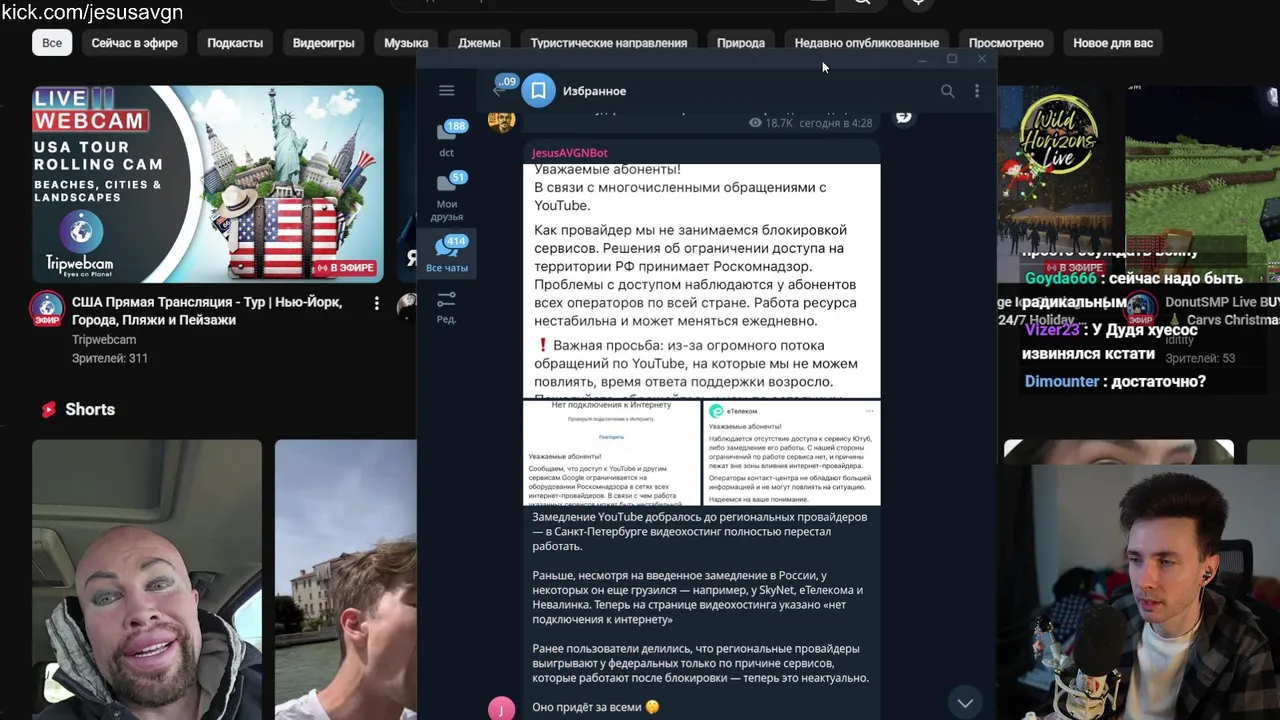Select the Все чаты folder
Screen dimensions: 1280x720
coord(447,255)
